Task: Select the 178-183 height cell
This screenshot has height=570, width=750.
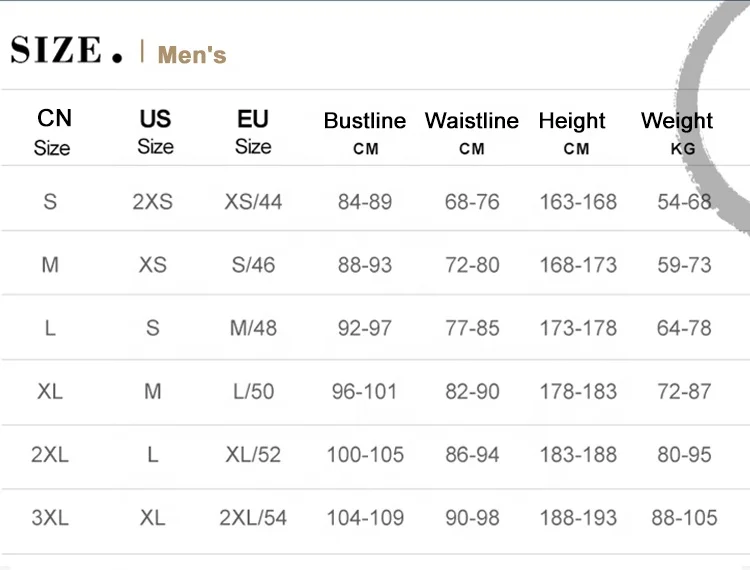Action: click(x=578, y=392)
